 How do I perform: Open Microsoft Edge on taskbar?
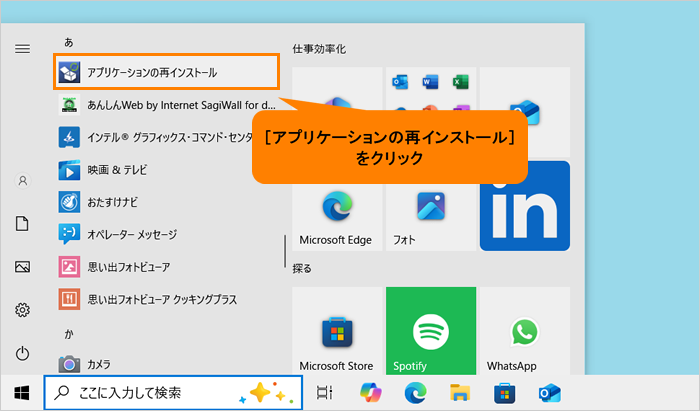[x=415, y=393]
